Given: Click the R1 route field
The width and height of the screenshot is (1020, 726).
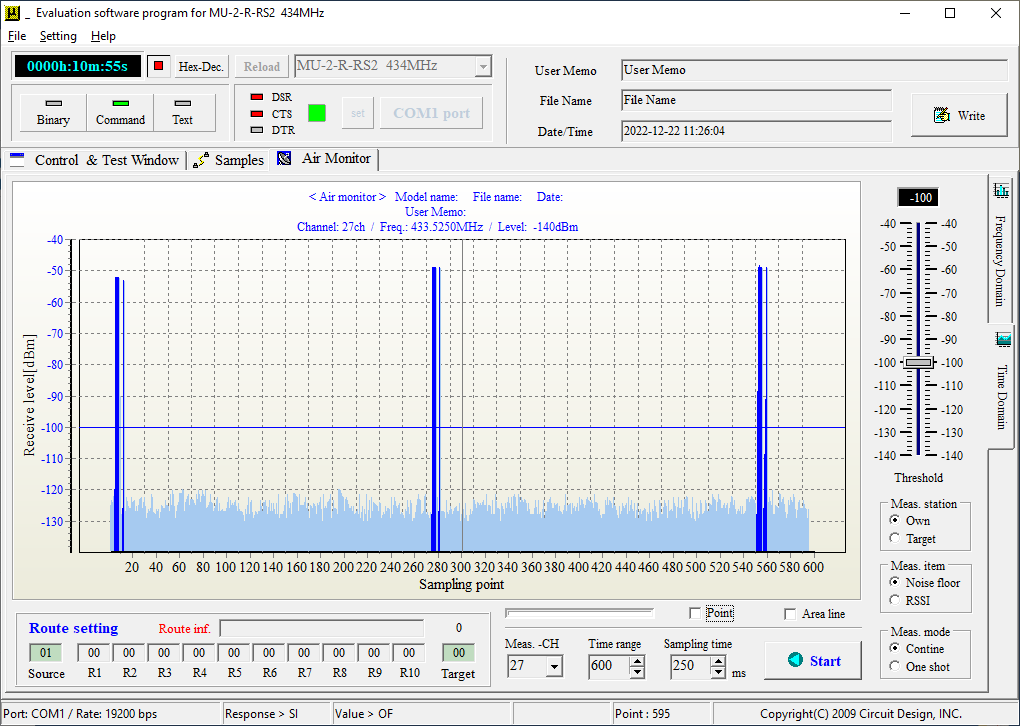Looking at the screenshot, I should pyautogui.click(x=94, y=652).
